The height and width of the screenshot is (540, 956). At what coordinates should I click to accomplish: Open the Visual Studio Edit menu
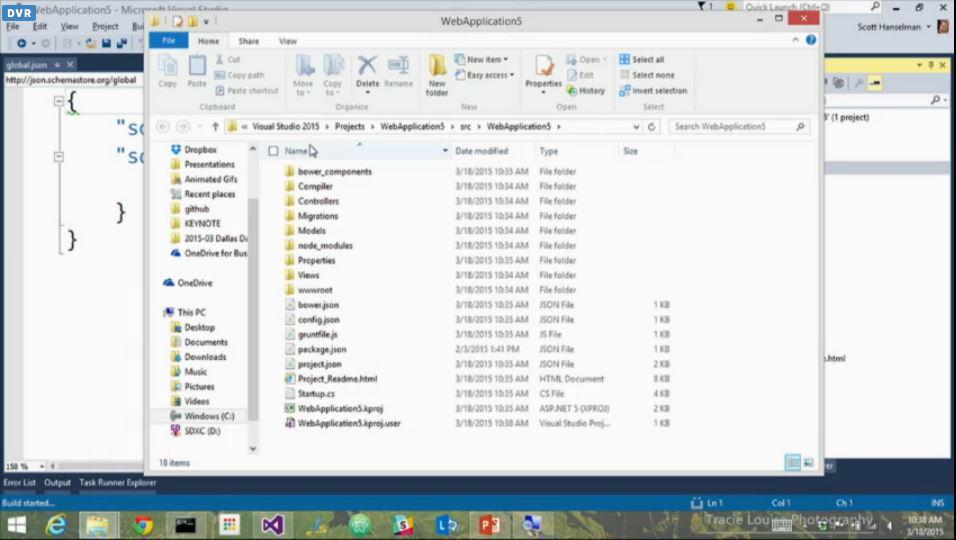tap(40, 27)
